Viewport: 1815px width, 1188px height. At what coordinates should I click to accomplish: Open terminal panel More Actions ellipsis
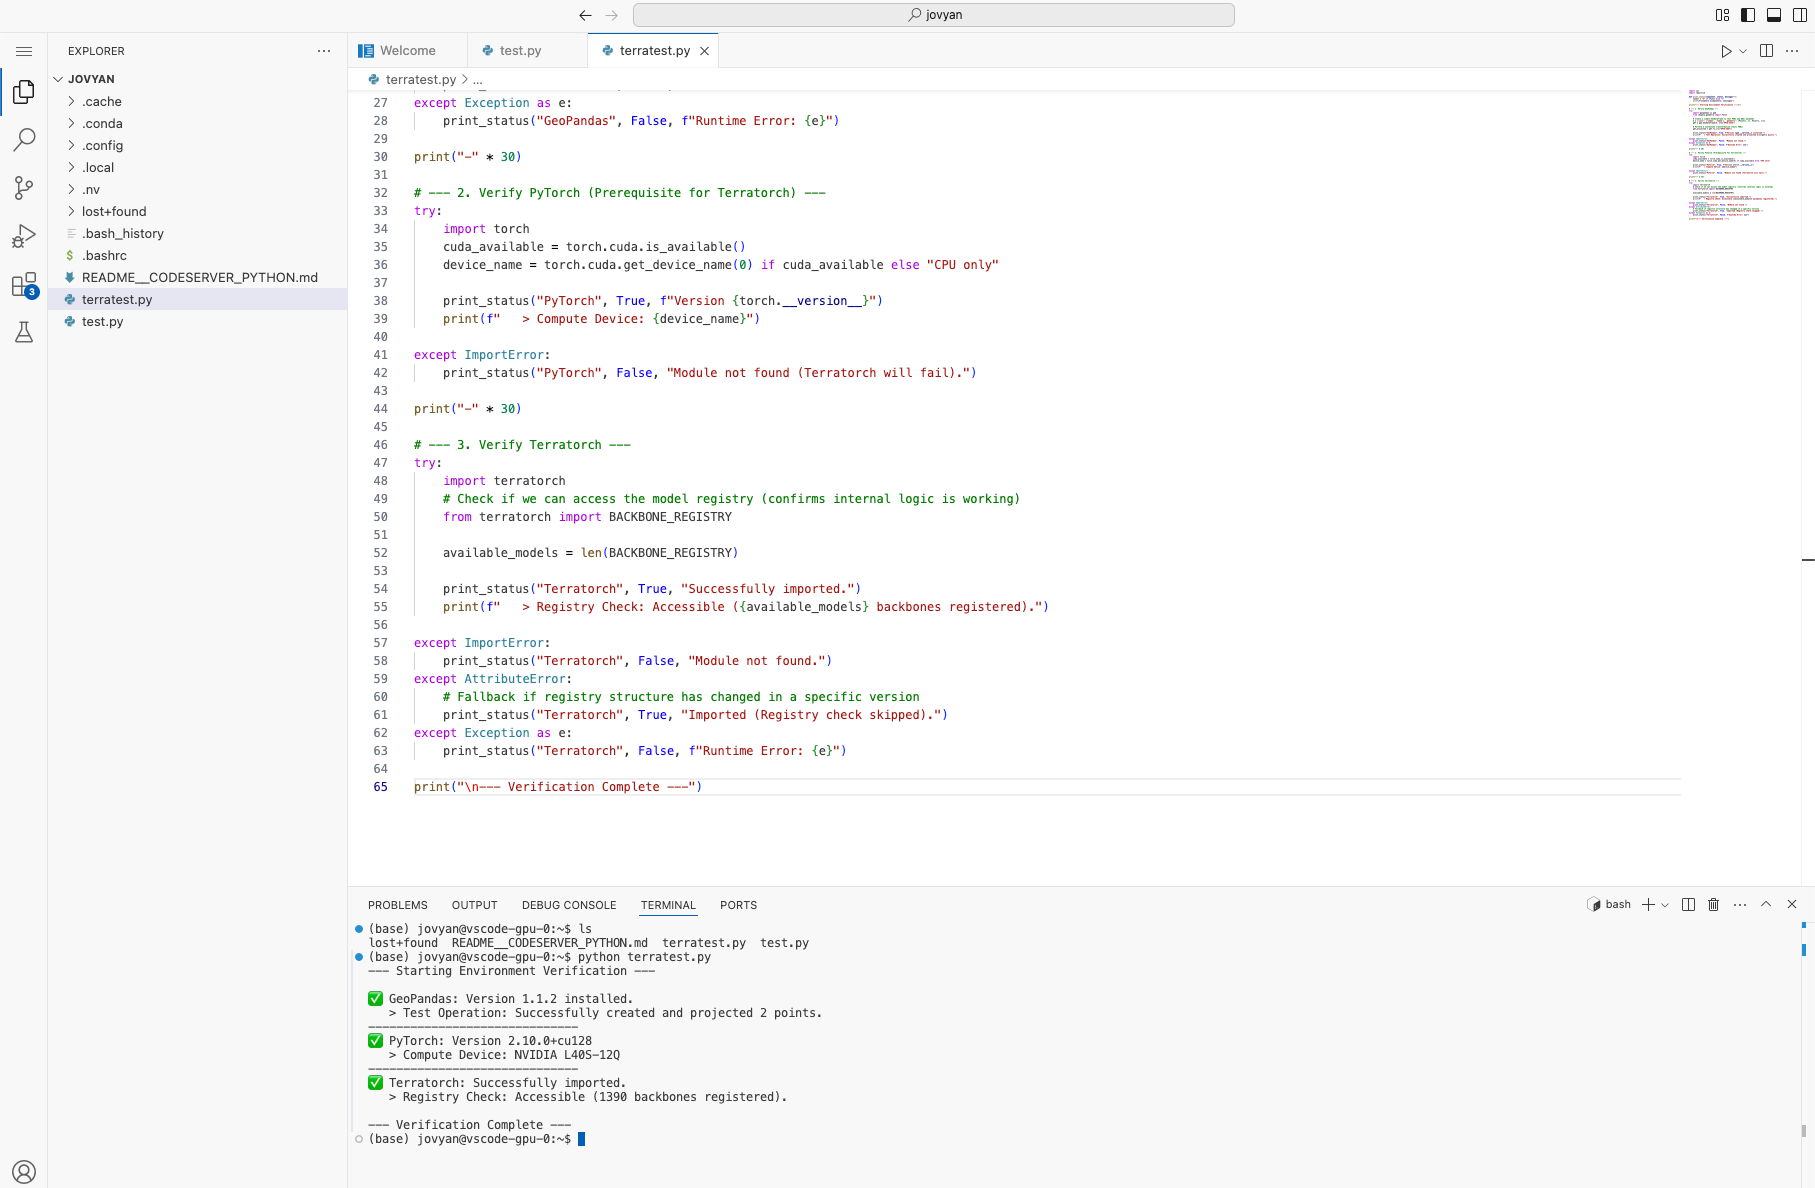tap(1740, 904)
